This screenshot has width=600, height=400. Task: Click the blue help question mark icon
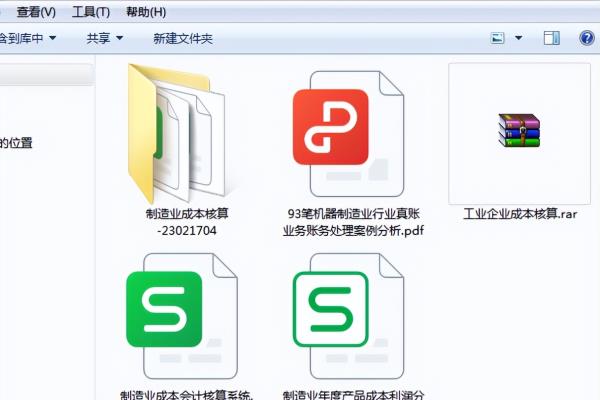pyautogui.click(x=587, y=38)
